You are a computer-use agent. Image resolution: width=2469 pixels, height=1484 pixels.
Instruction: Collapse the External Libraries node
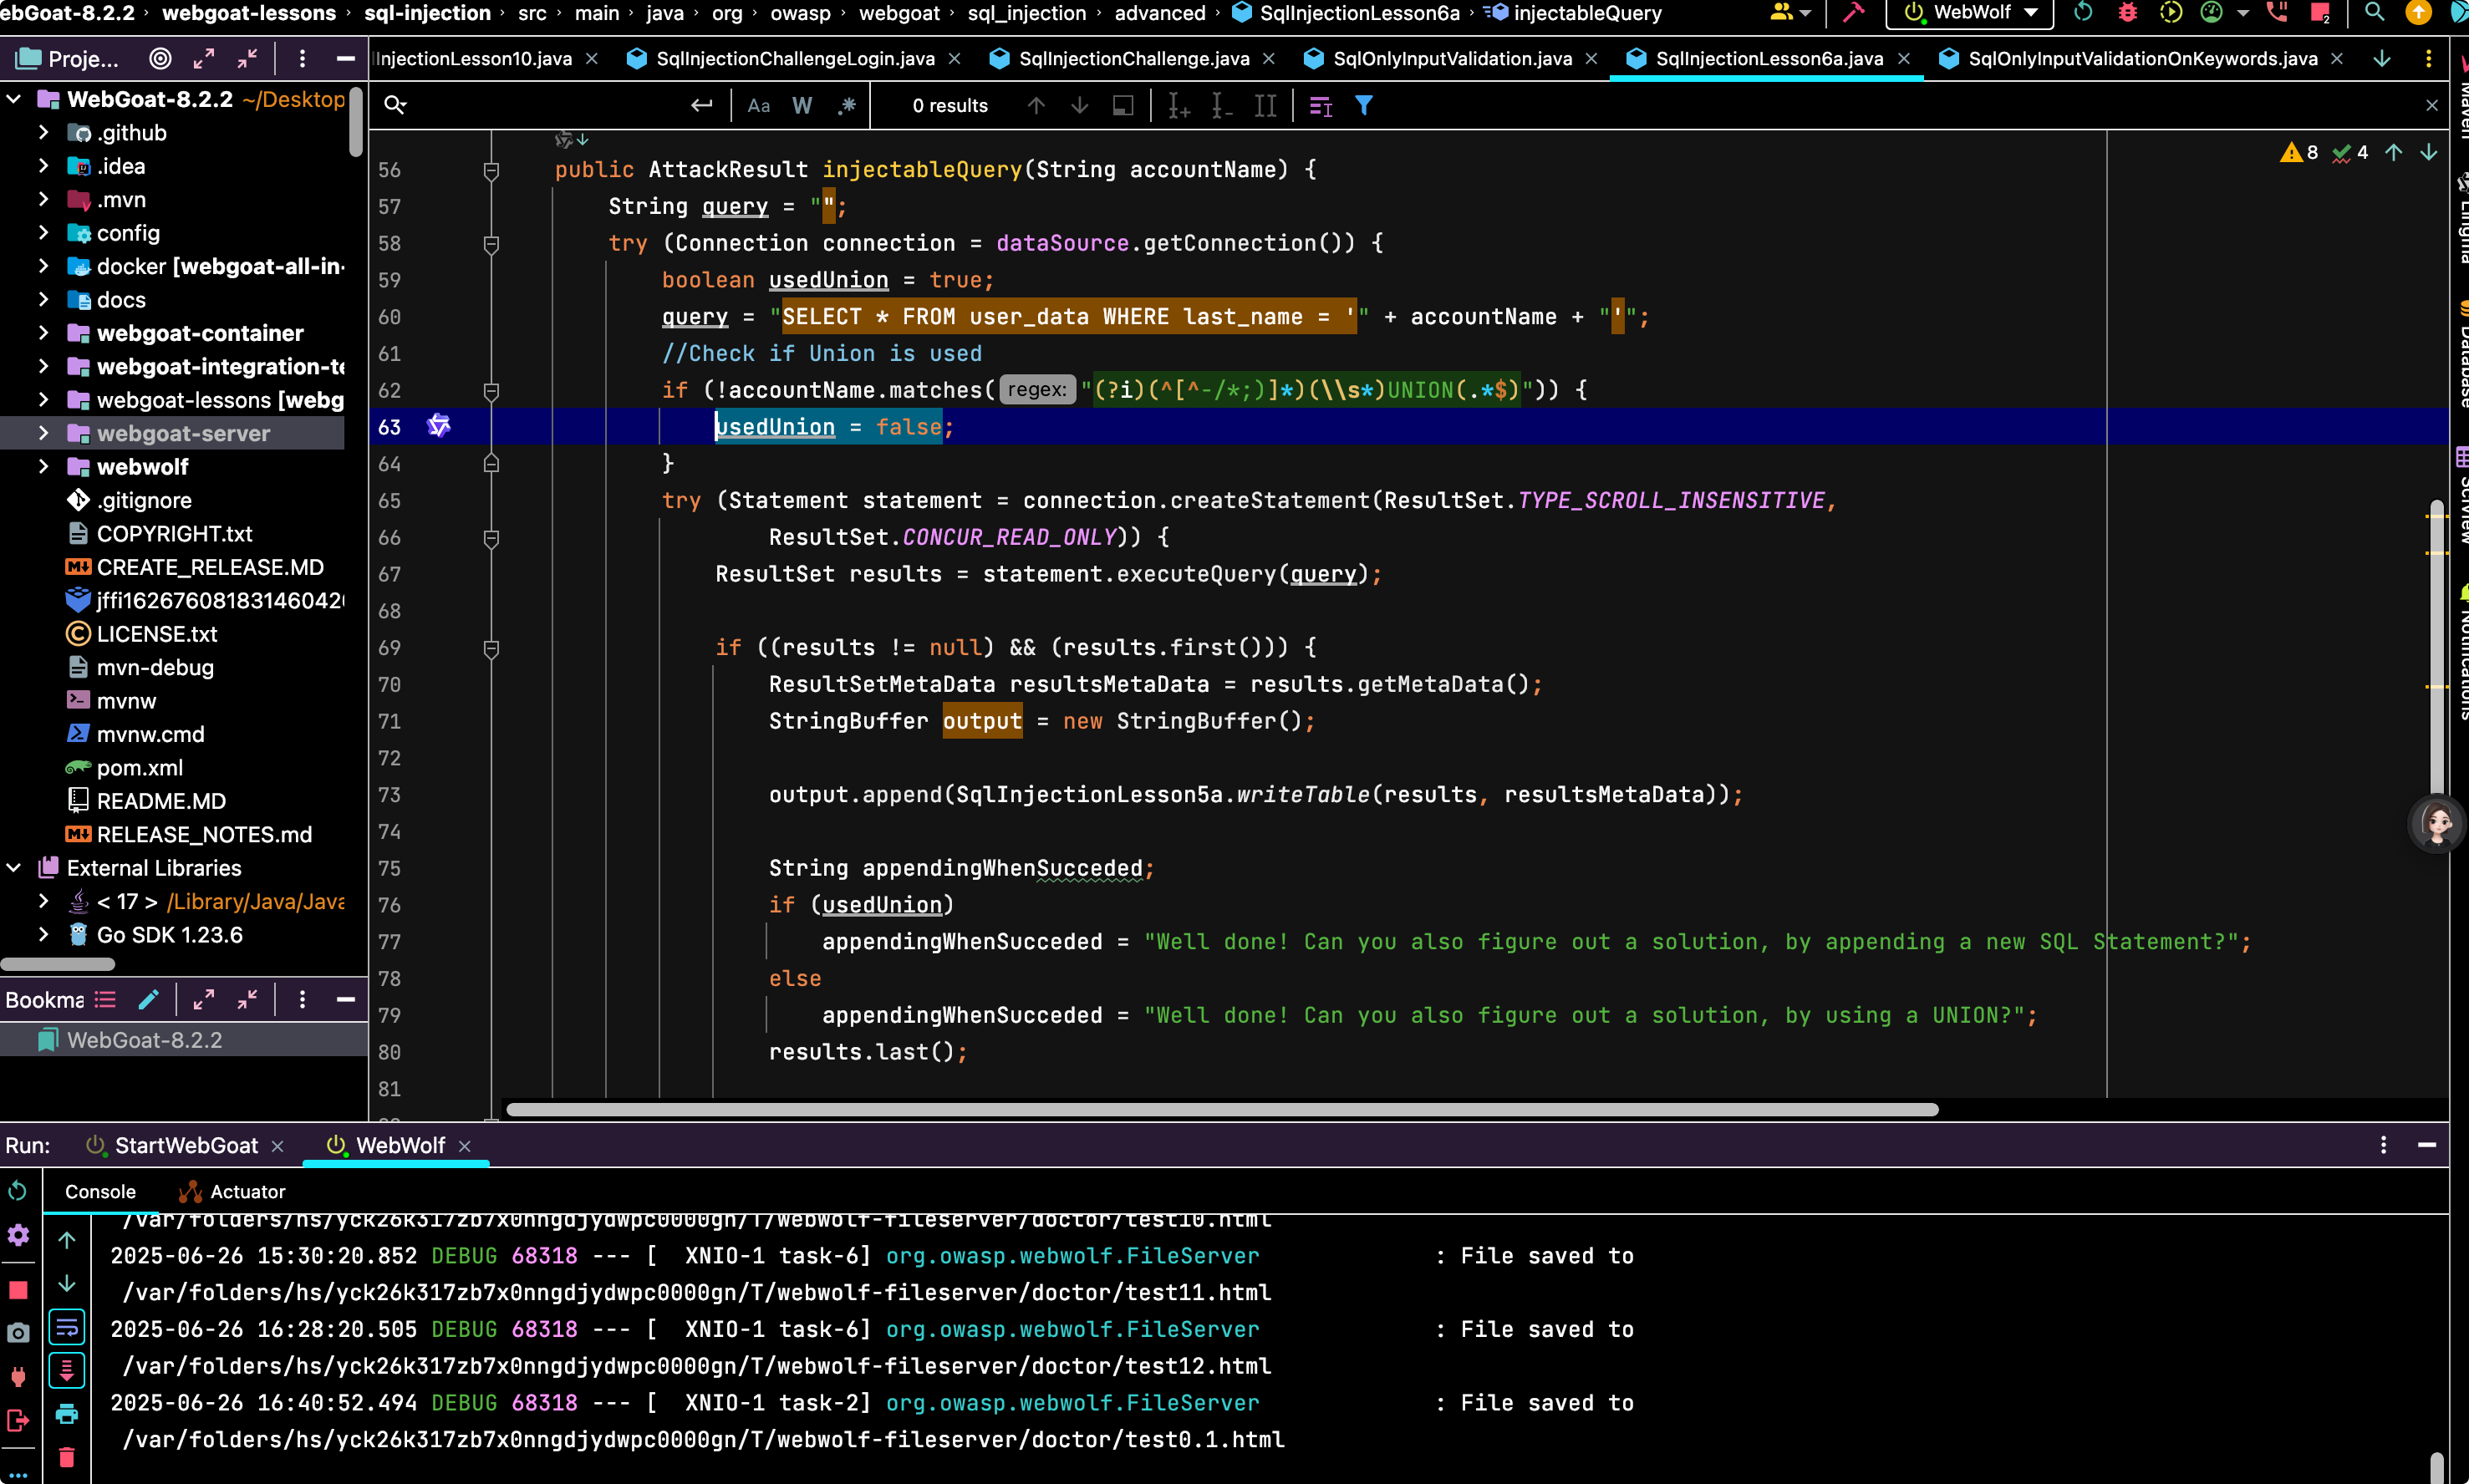pos(14,867)
